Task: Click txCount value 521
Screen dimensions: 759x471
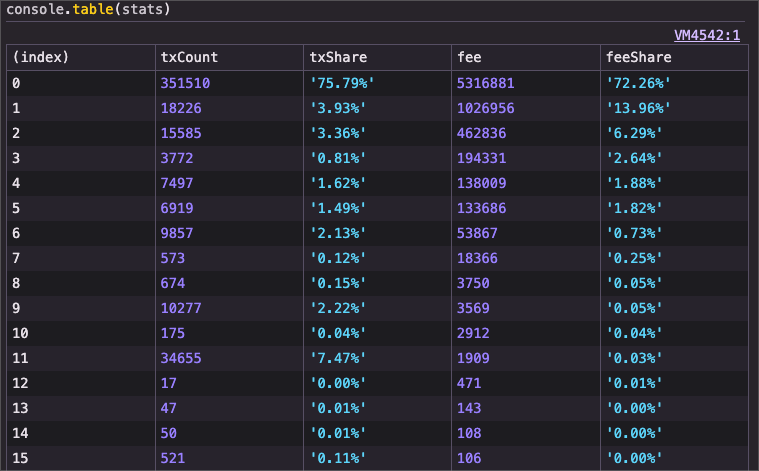Action: pos(173,458)
